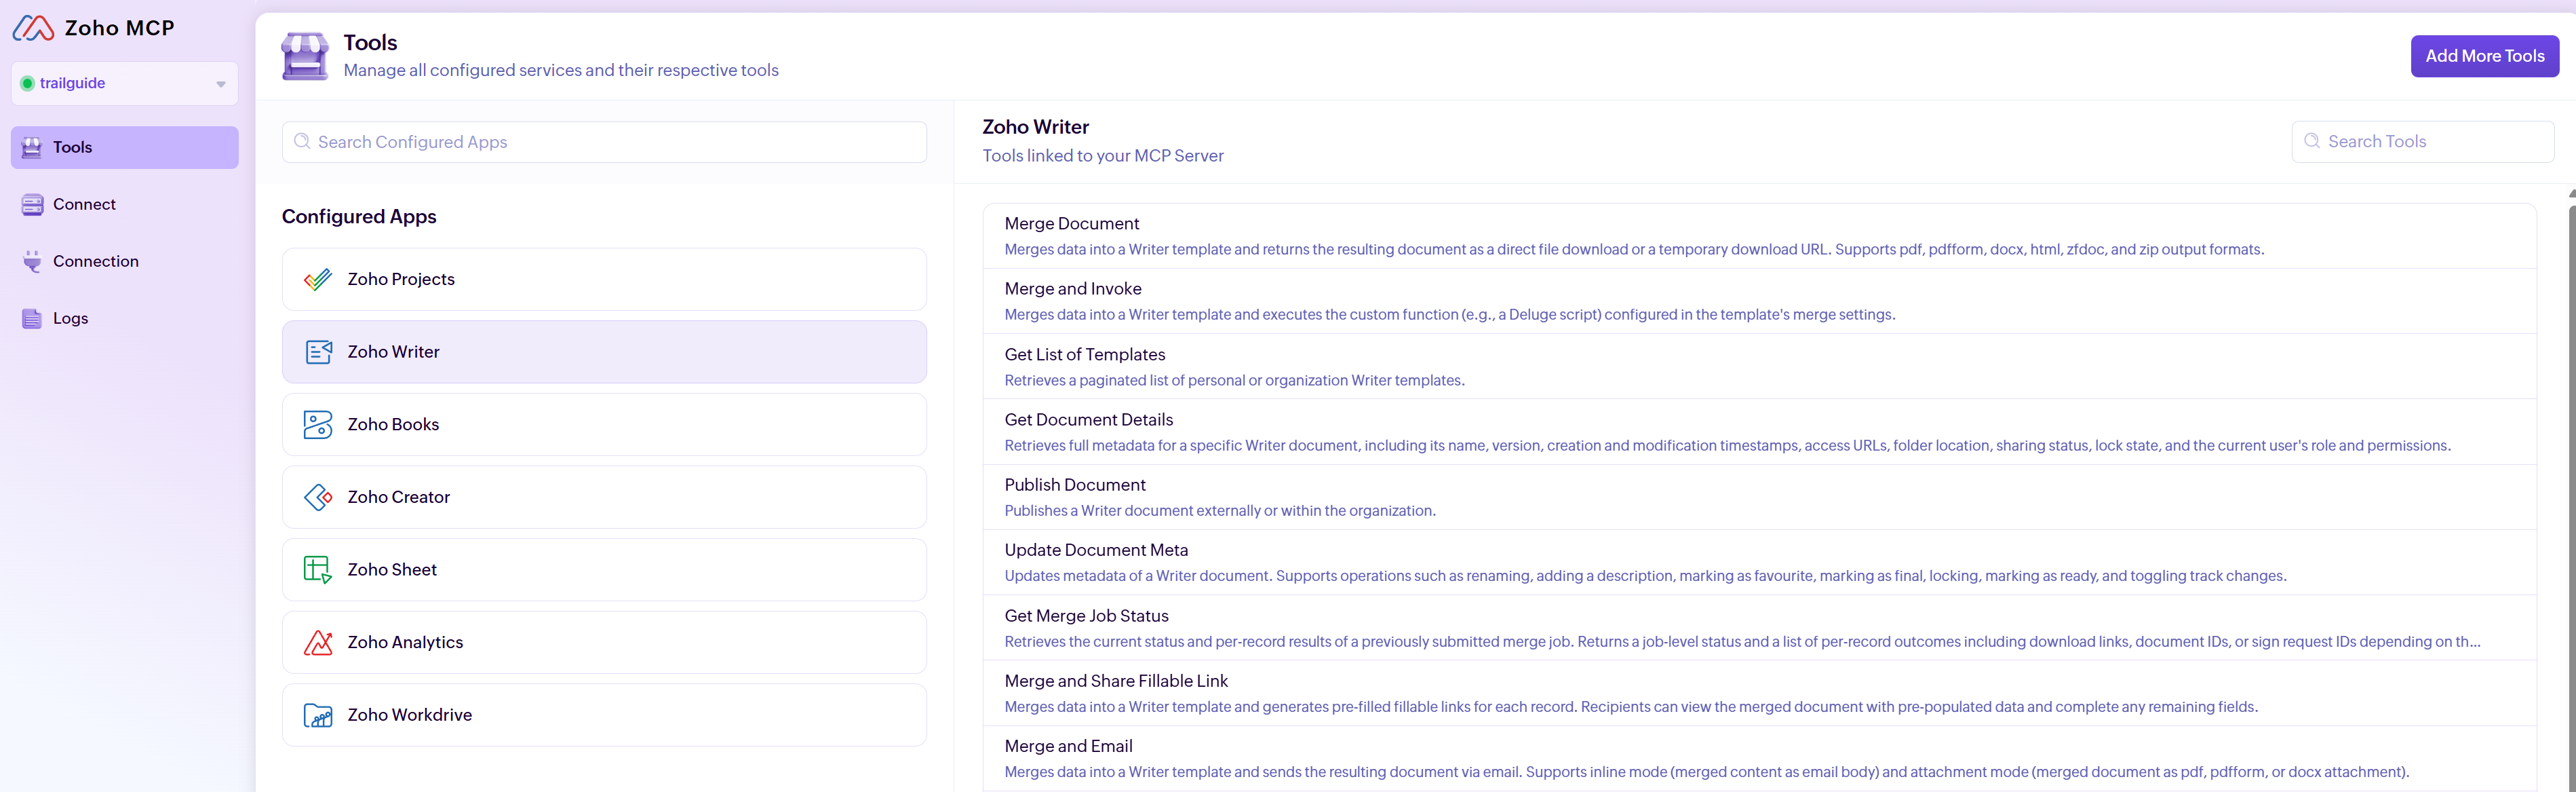Click the trailguide dropdown arrow
This screenshot has height=792, width=2576.
pos(221,84)
